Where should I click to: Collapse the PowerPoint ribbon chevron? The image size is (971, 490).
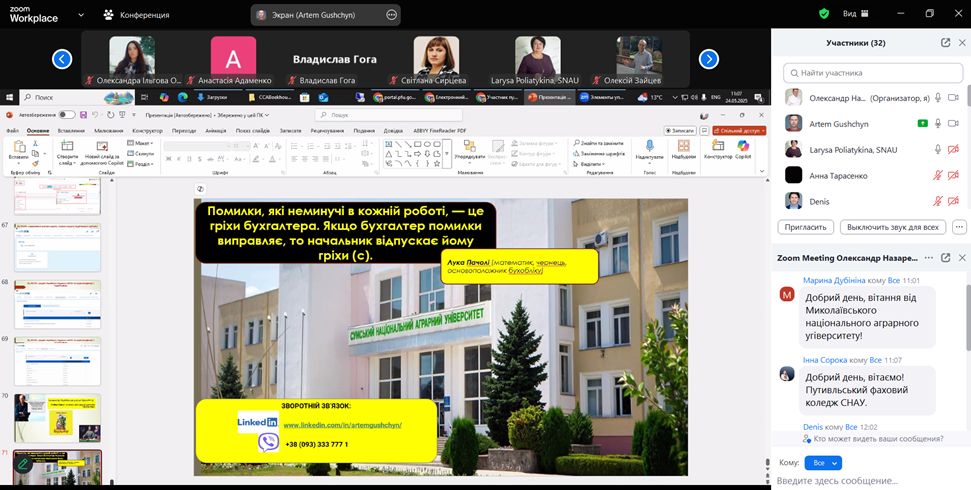coord(761,172)
